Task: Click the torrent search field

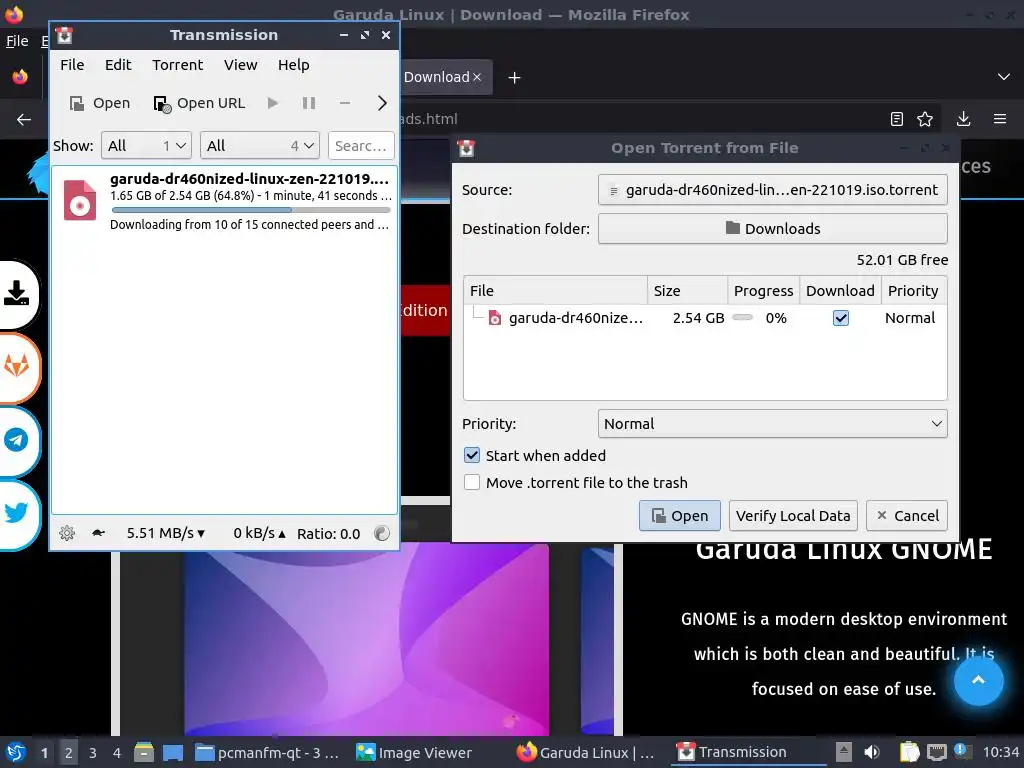Action: [361, 146]
